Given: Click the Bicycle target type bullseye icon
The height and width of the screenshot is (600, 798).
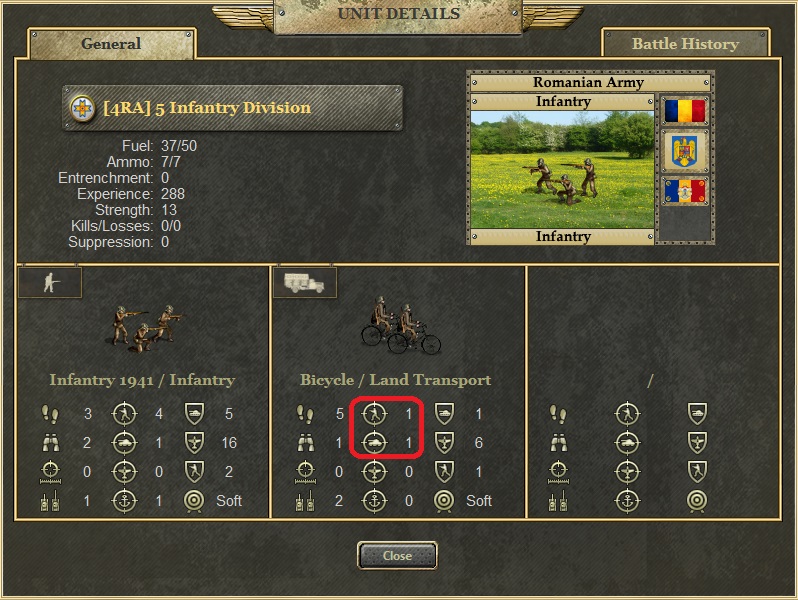Looking at the screenshot, I should (x=444, y=501).
